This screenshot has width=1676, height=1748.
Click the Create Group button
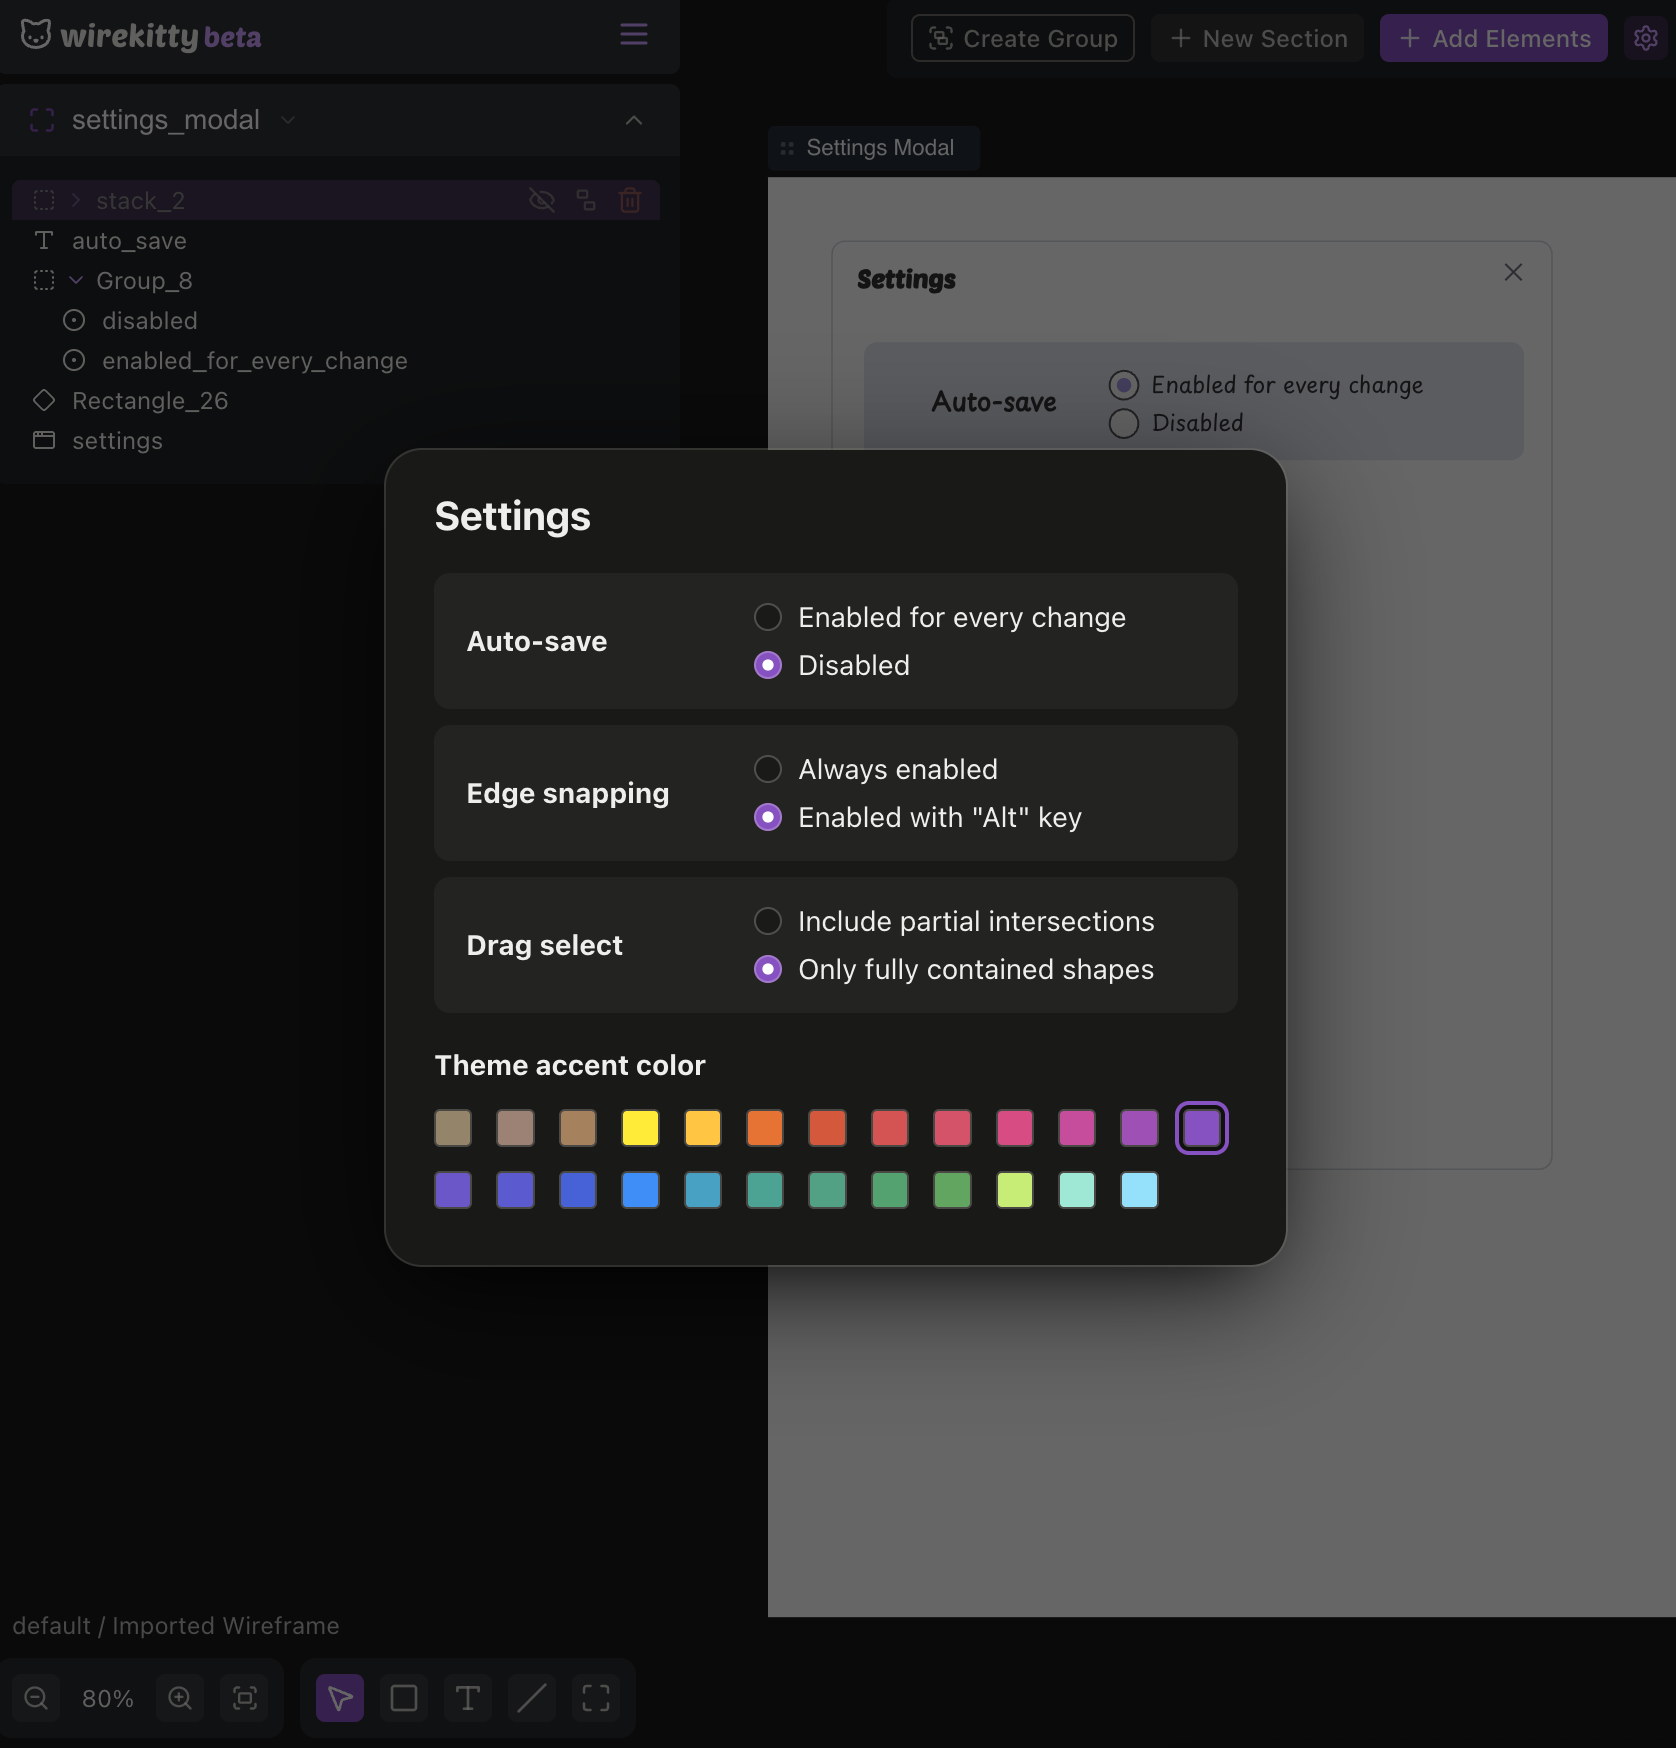(x=1022, y=38)
